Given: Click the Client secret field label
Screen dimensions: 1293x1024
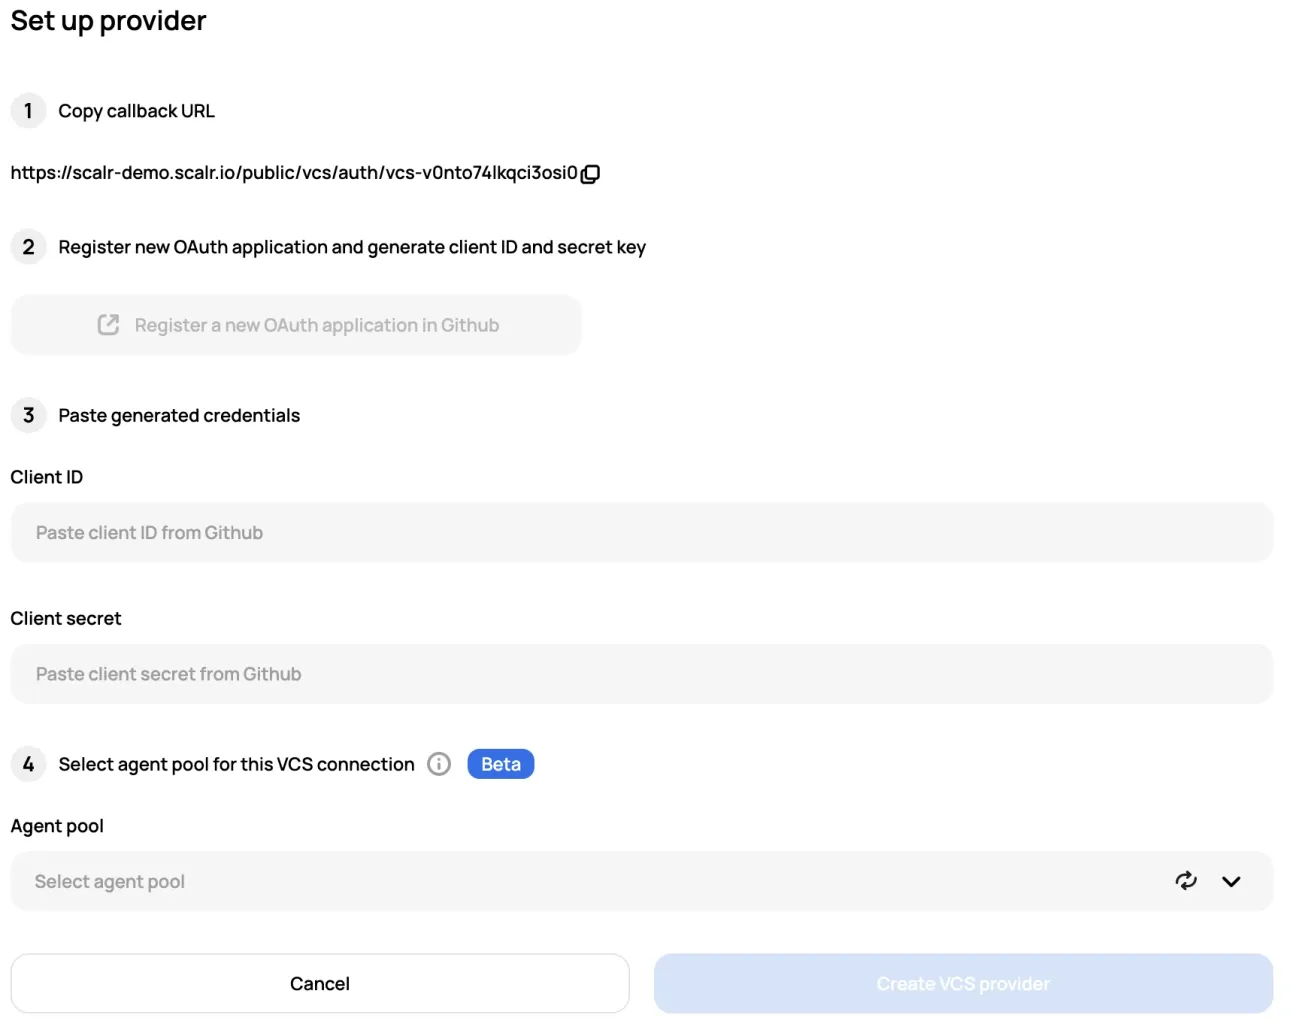Looking at the screenshot, I should coord(66,618).
